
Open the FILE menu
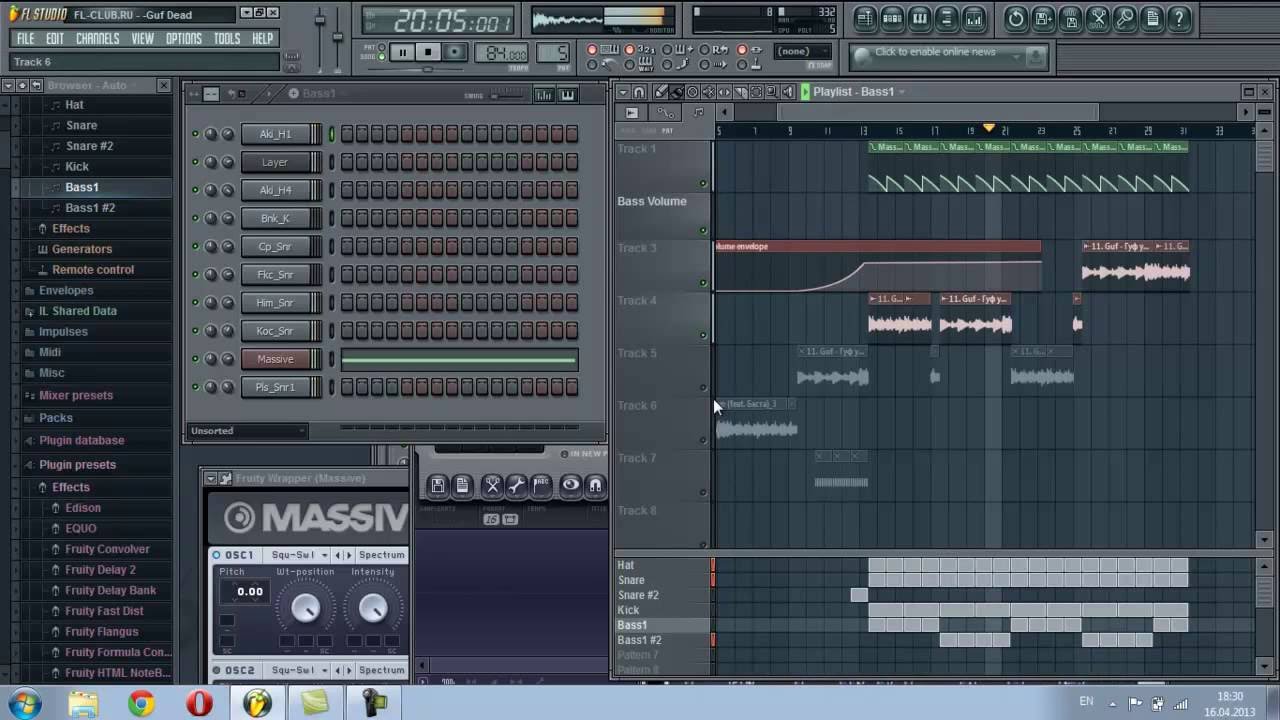coord(26,38)
